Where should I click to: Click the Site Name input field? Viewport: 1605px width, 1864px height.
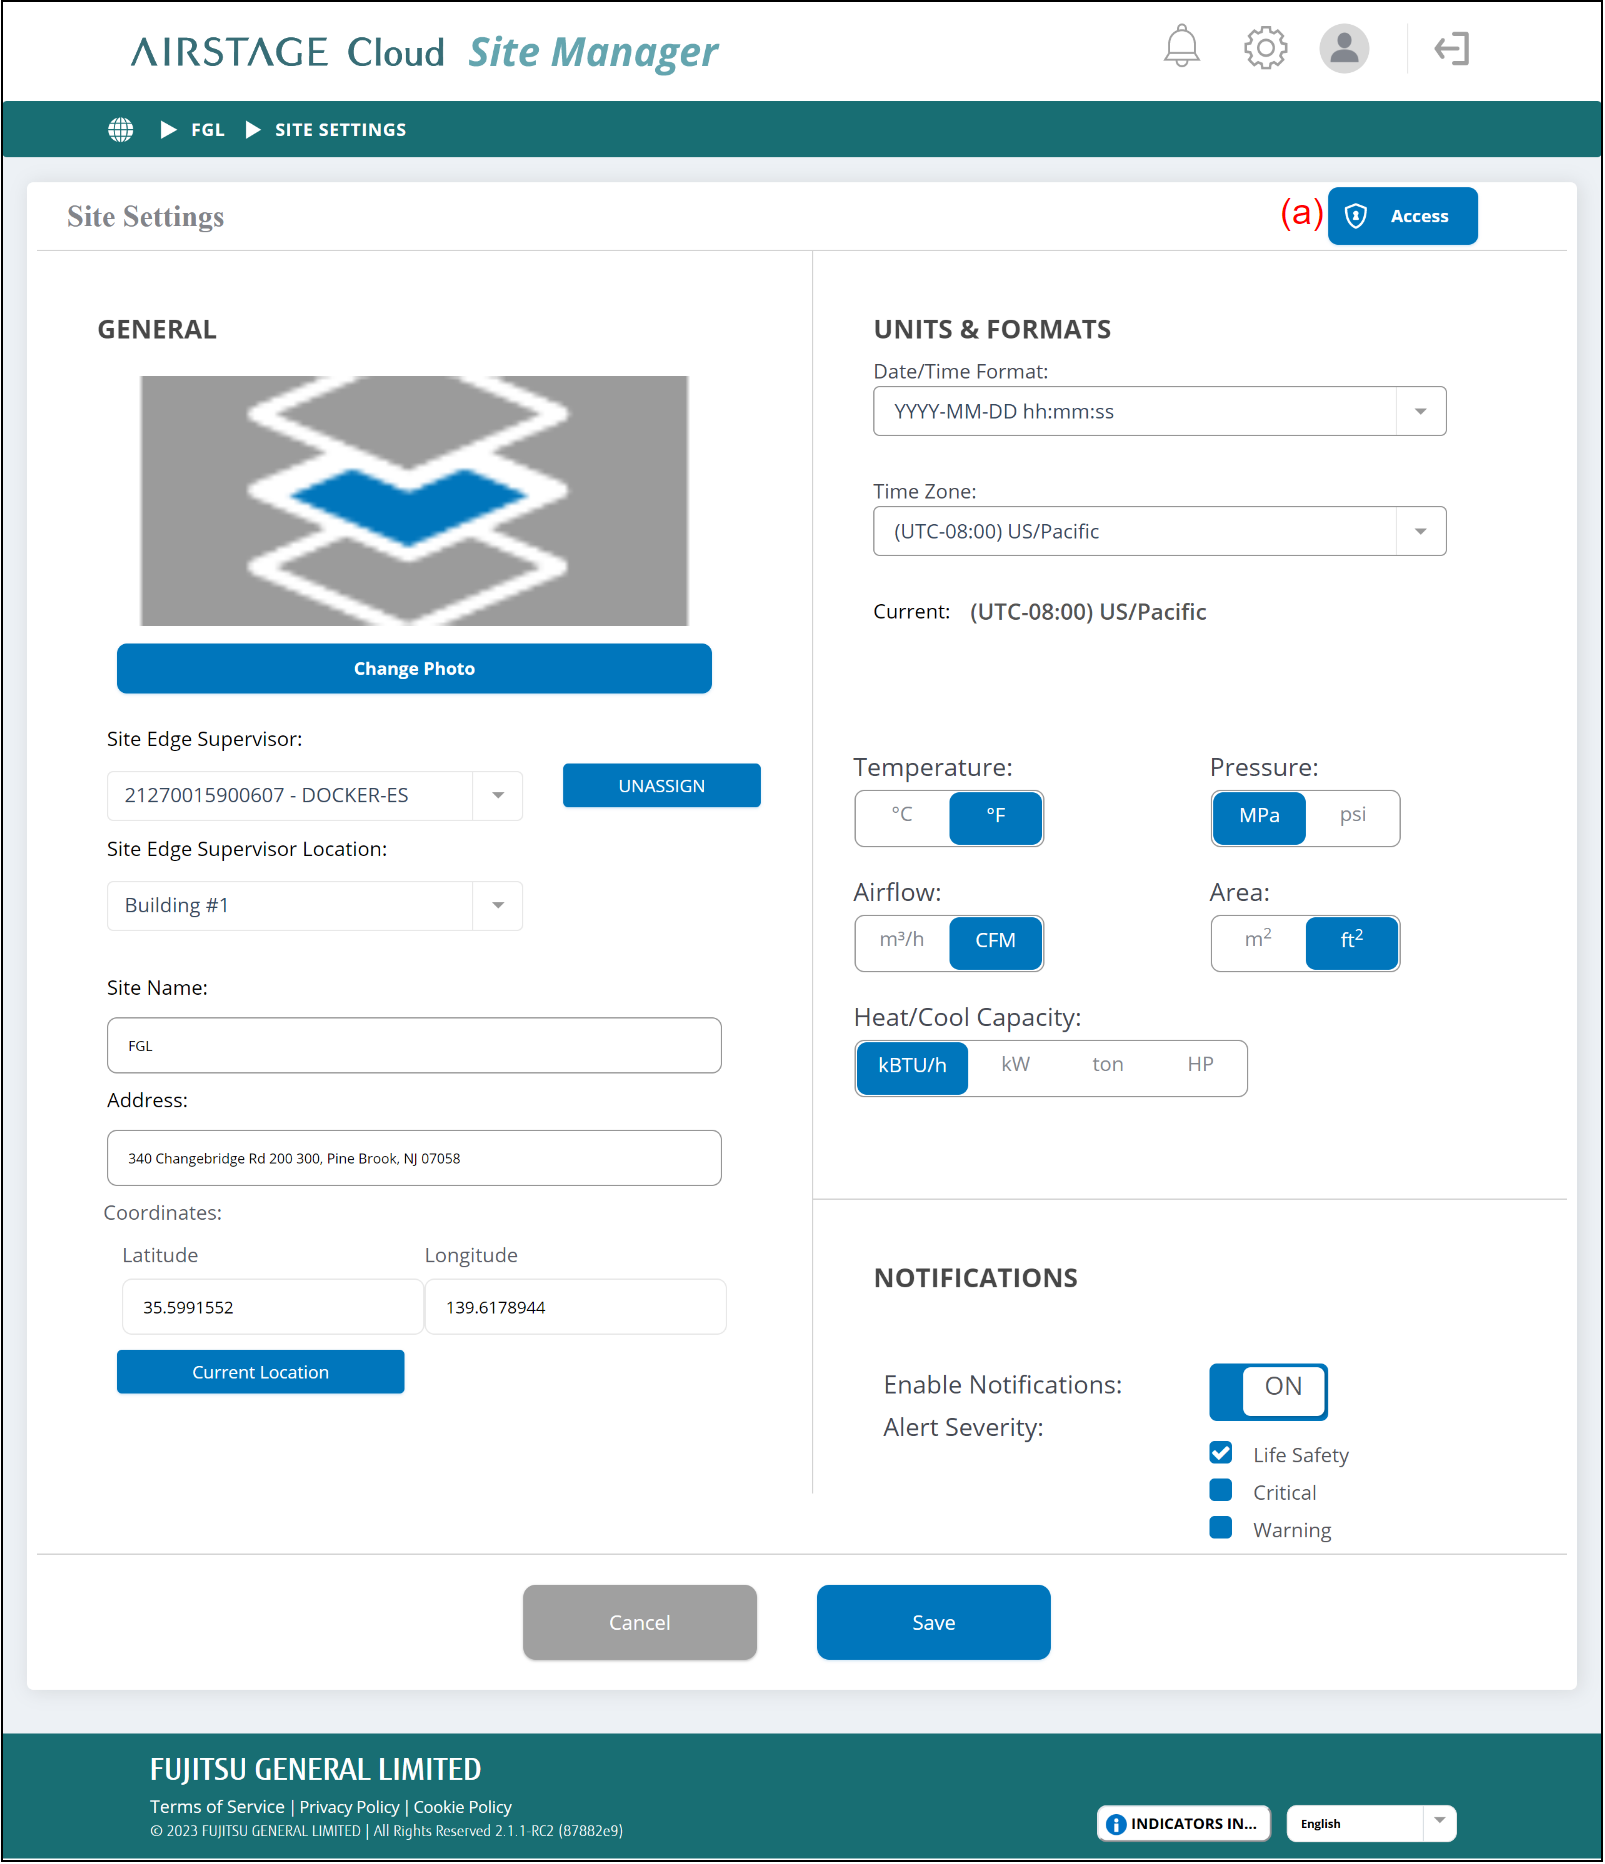click(414, 1046)
